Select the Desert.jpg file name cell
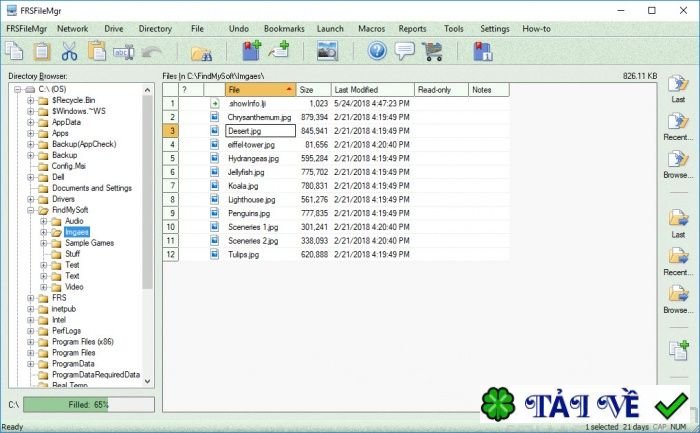 coord(261,131)
